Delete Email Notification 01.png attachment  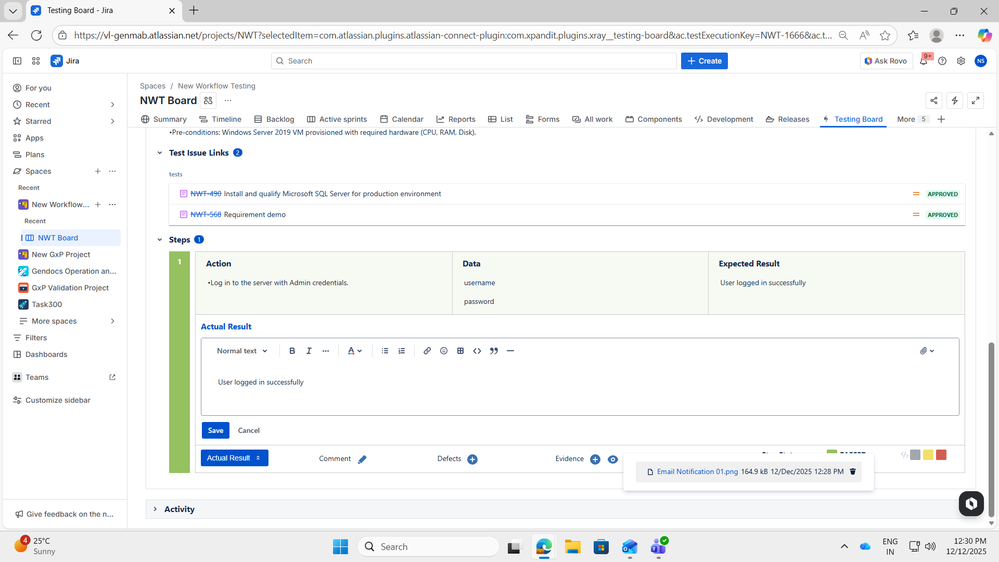[852, 472]
